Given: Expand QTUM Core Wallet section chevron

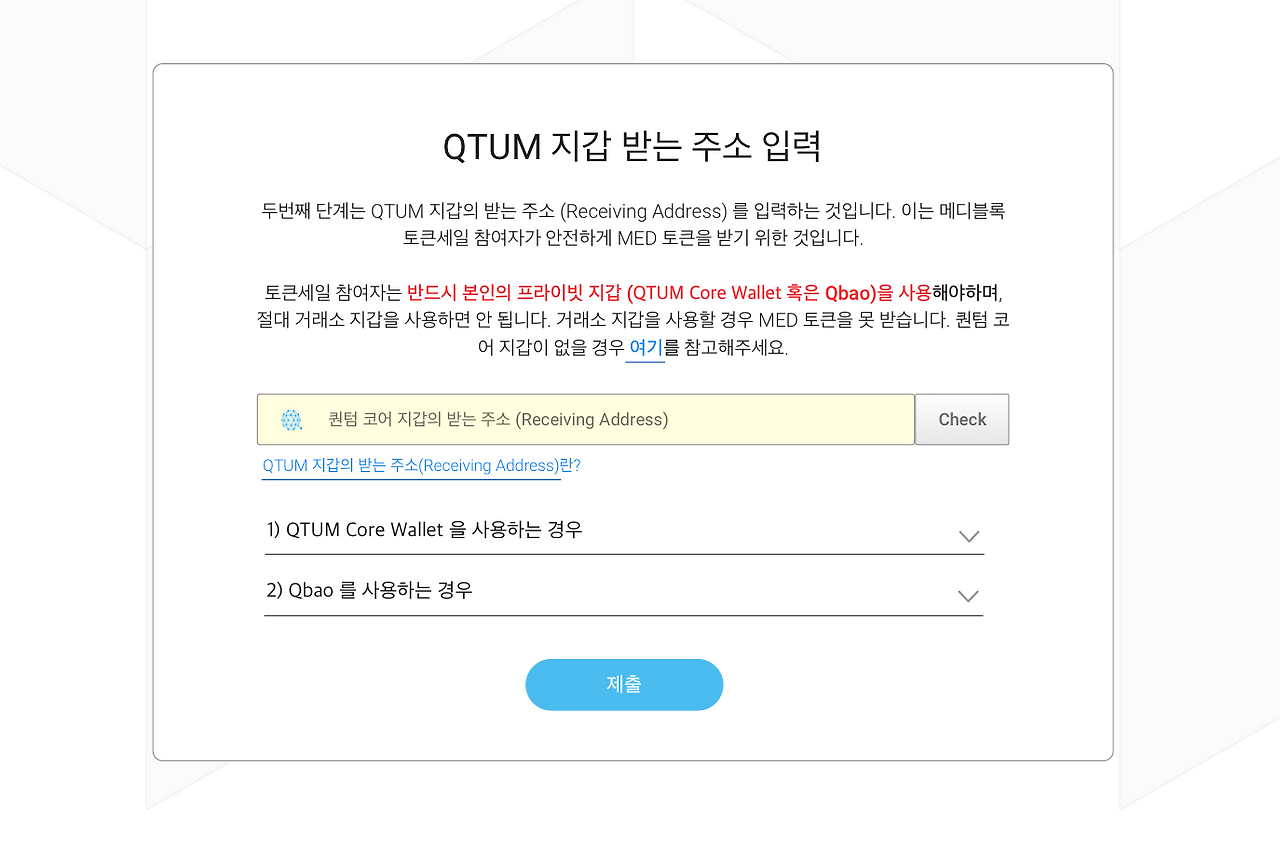Looking at the screenshot, I should click(x=968, y=535).
